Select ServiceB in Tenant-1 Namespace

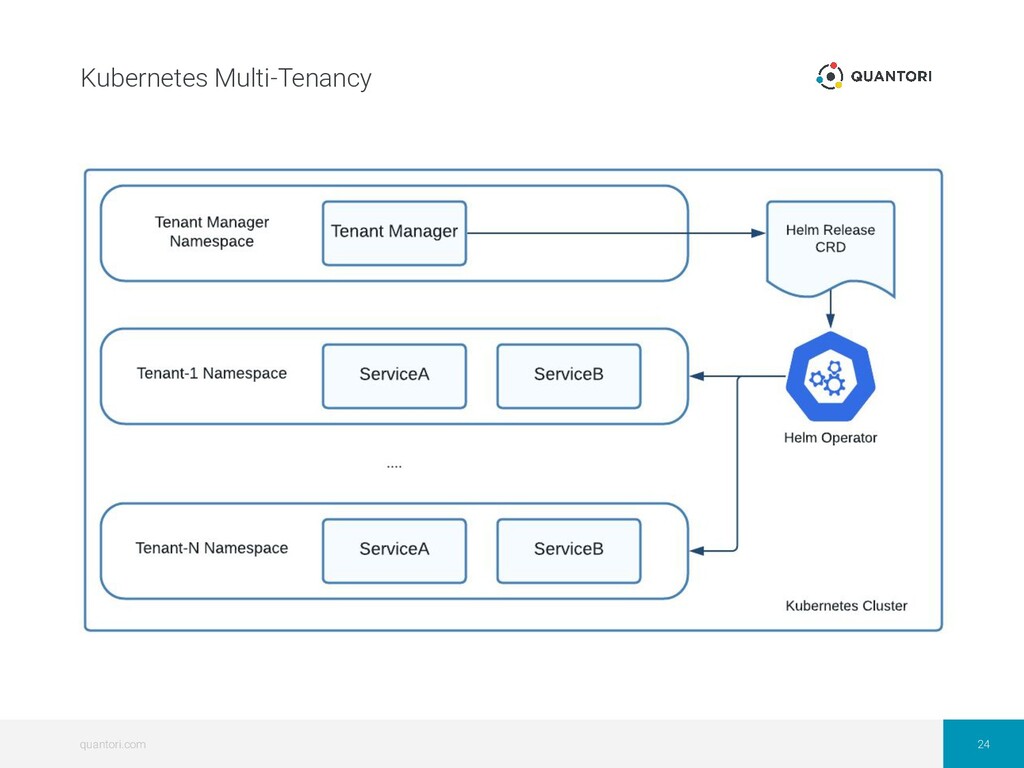[x=569, y=376]
